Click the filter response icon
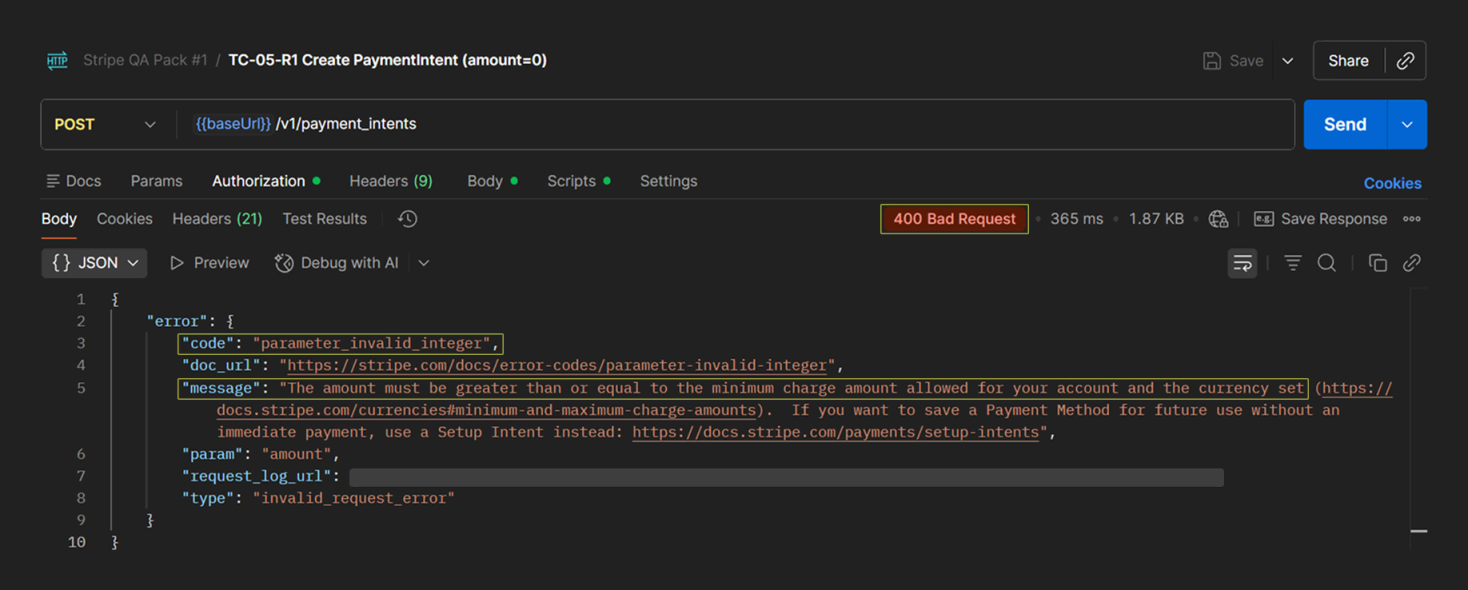This screenshot has height=590, width=1468. click(x=1293, y=263)
